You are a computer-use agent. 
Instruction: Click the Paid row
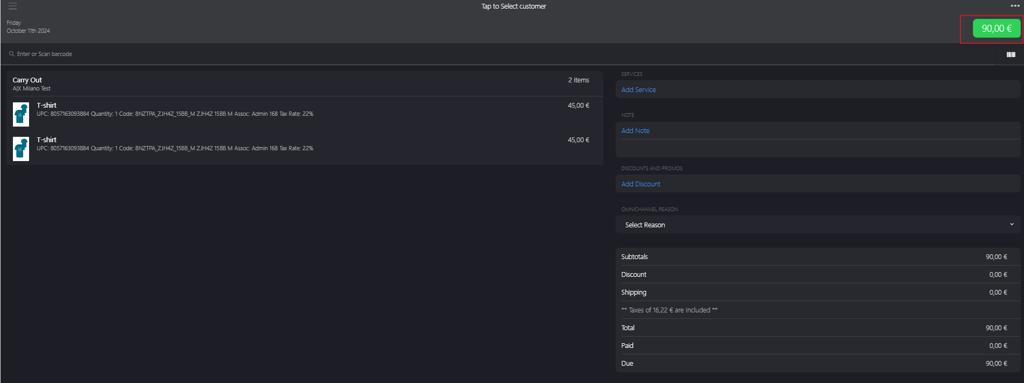[818, 345]
